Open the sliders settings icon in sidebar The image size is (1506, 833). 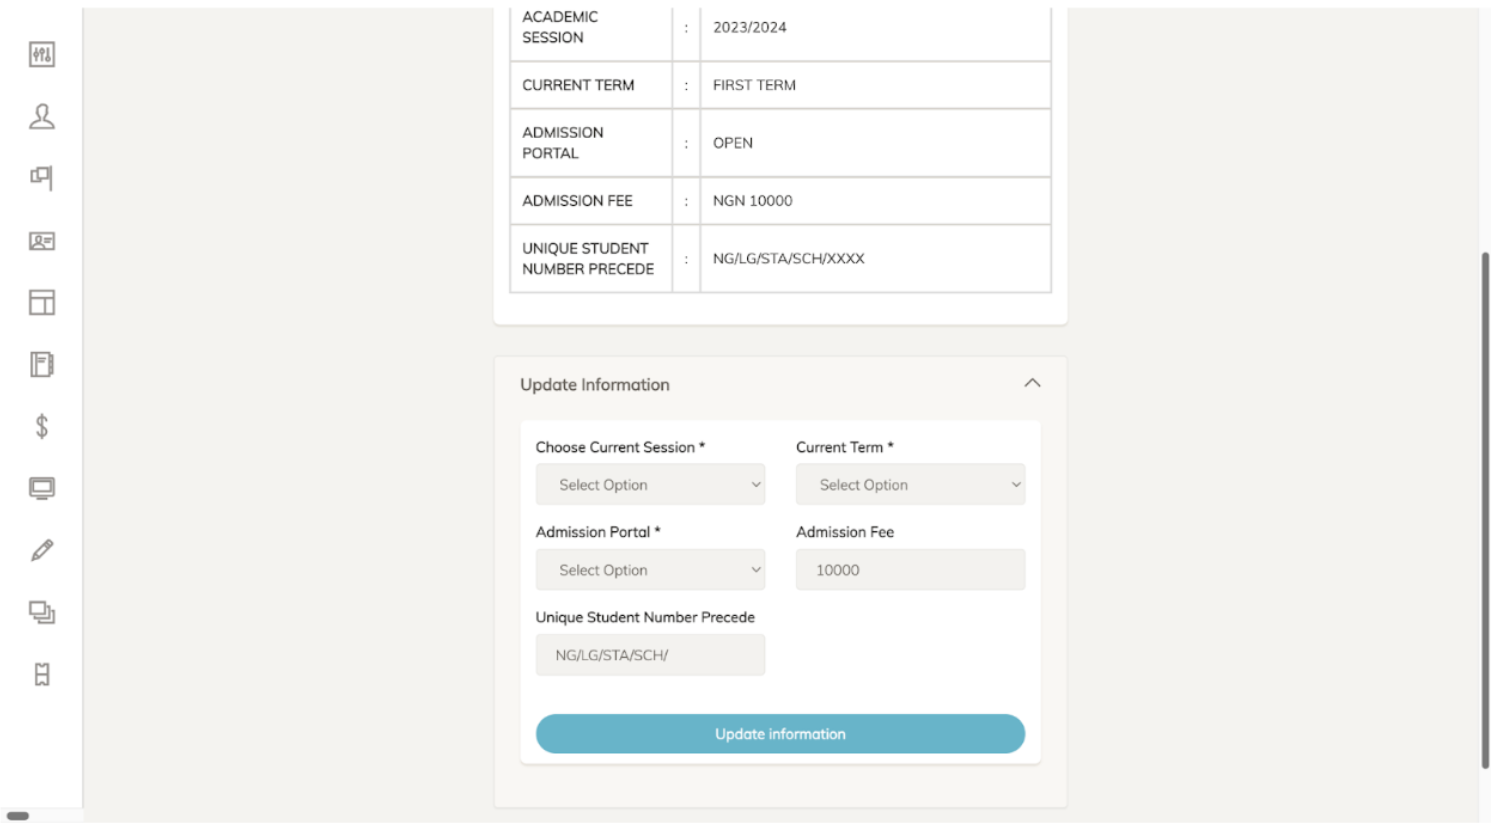coord(42,55)
